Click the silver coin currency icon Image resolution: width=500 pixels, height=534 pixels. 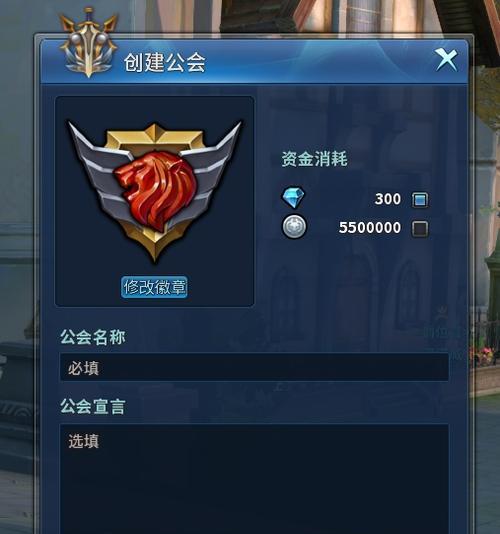tap(294, 226)
